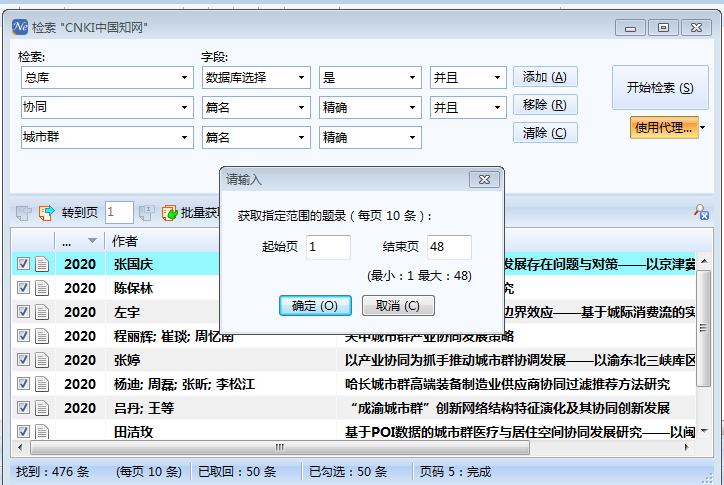This screenshot has height=485, width=724.
Task: Click author 张国庆 in results
Action: pyautogui.click(x=133, y=264)
